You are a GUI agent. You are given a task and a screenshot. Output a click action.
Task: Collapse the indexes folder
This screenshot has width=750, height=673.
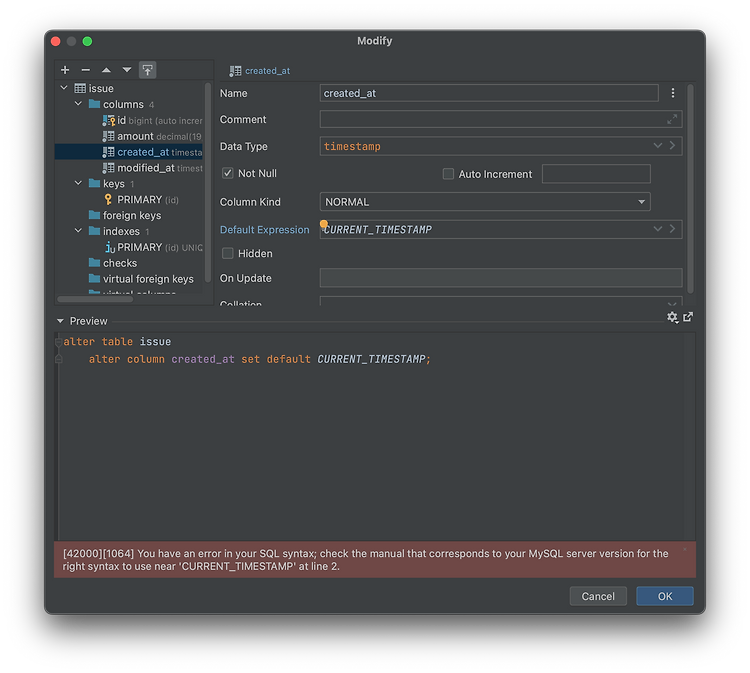[x=78, y=231]
